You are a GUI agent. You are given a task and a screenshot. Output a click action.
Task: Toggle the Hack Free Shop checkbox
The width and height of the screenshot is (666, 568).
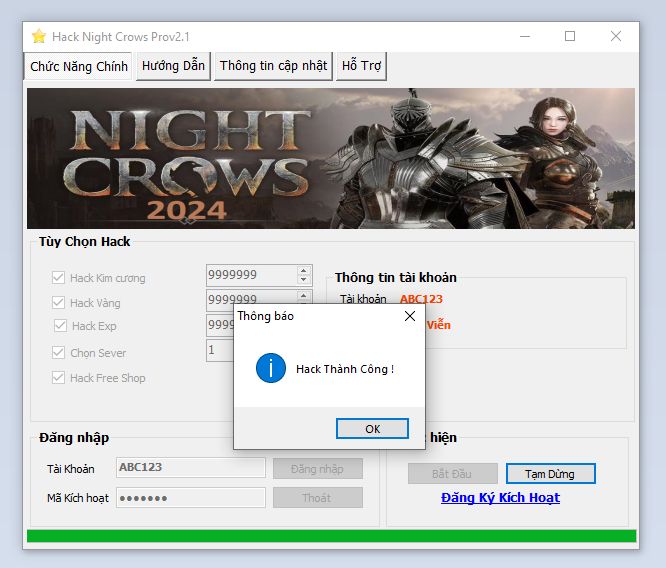pyautogui.click(x=58, y=378)
